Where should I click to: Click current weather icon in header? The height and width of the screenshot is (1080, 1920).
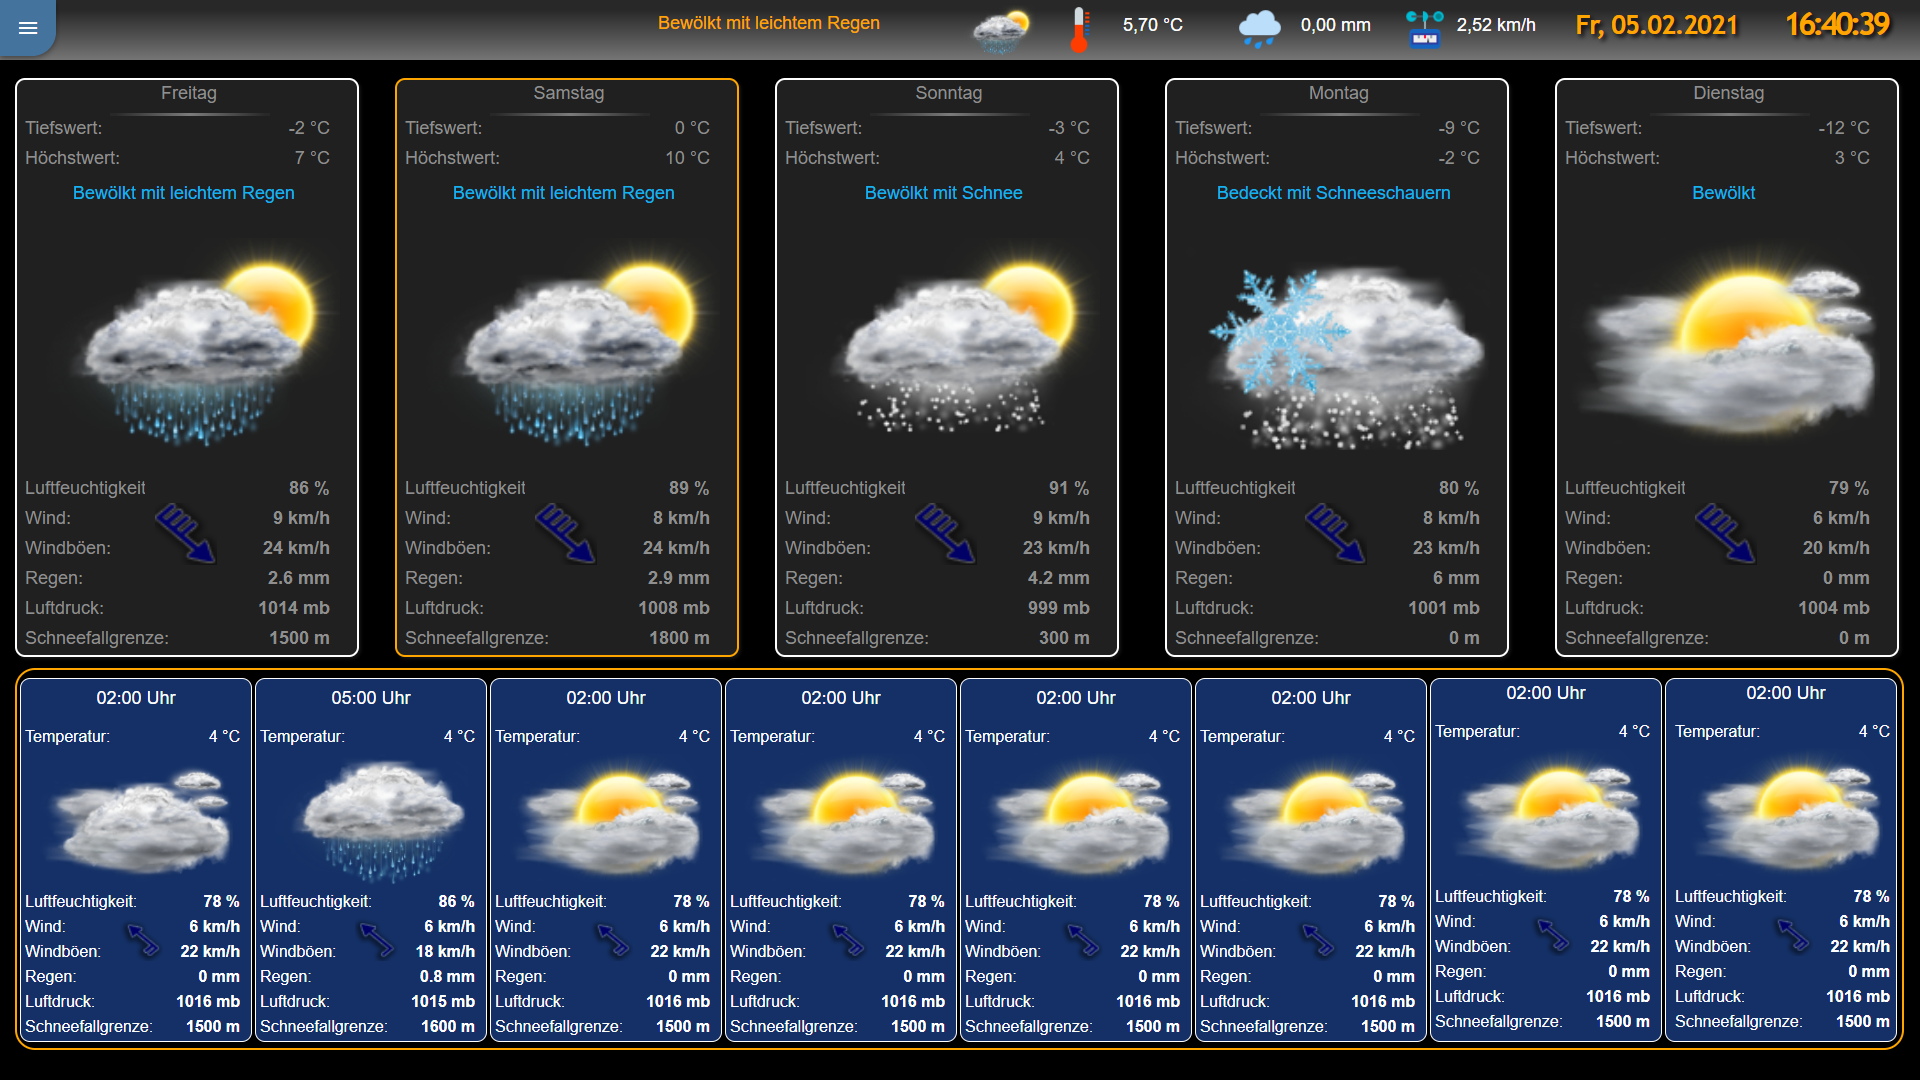(x=1001, y=32)
